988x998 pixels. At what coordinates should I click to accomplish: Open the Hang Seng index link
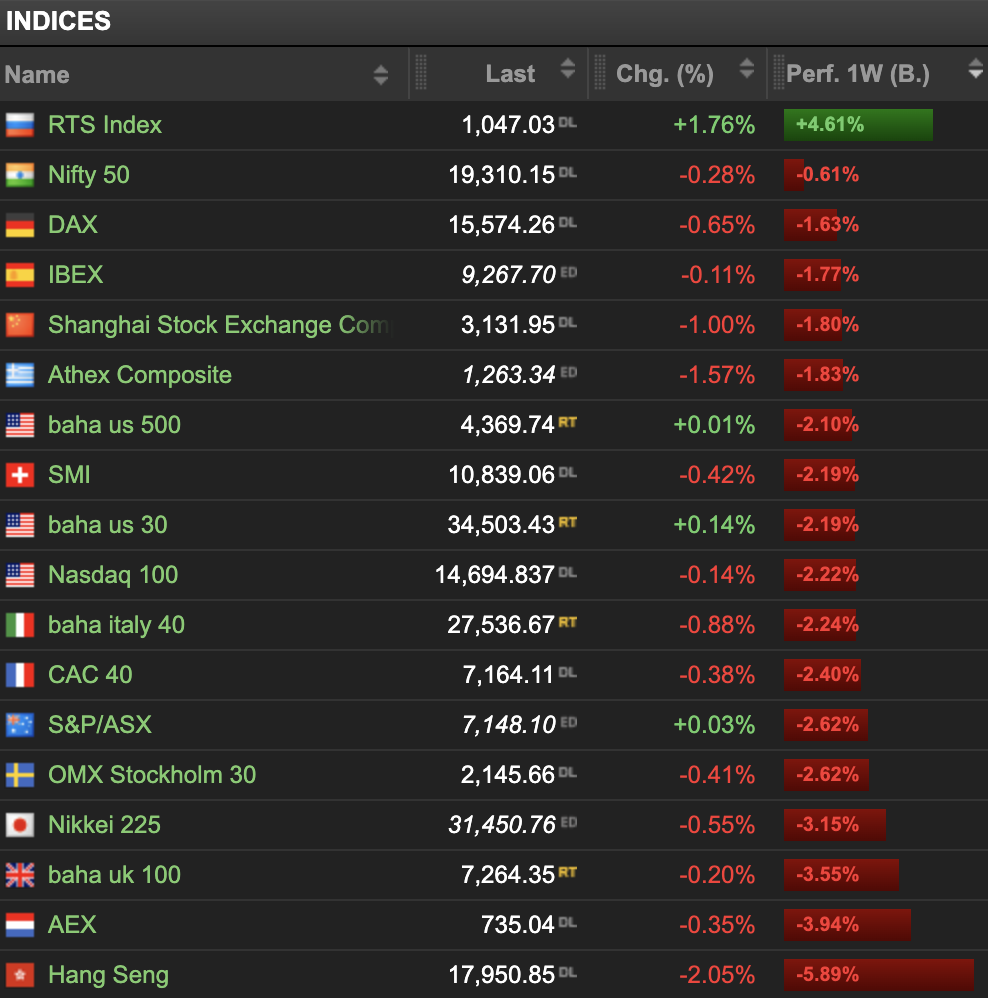pyautogui.click(x=108, y=975)
